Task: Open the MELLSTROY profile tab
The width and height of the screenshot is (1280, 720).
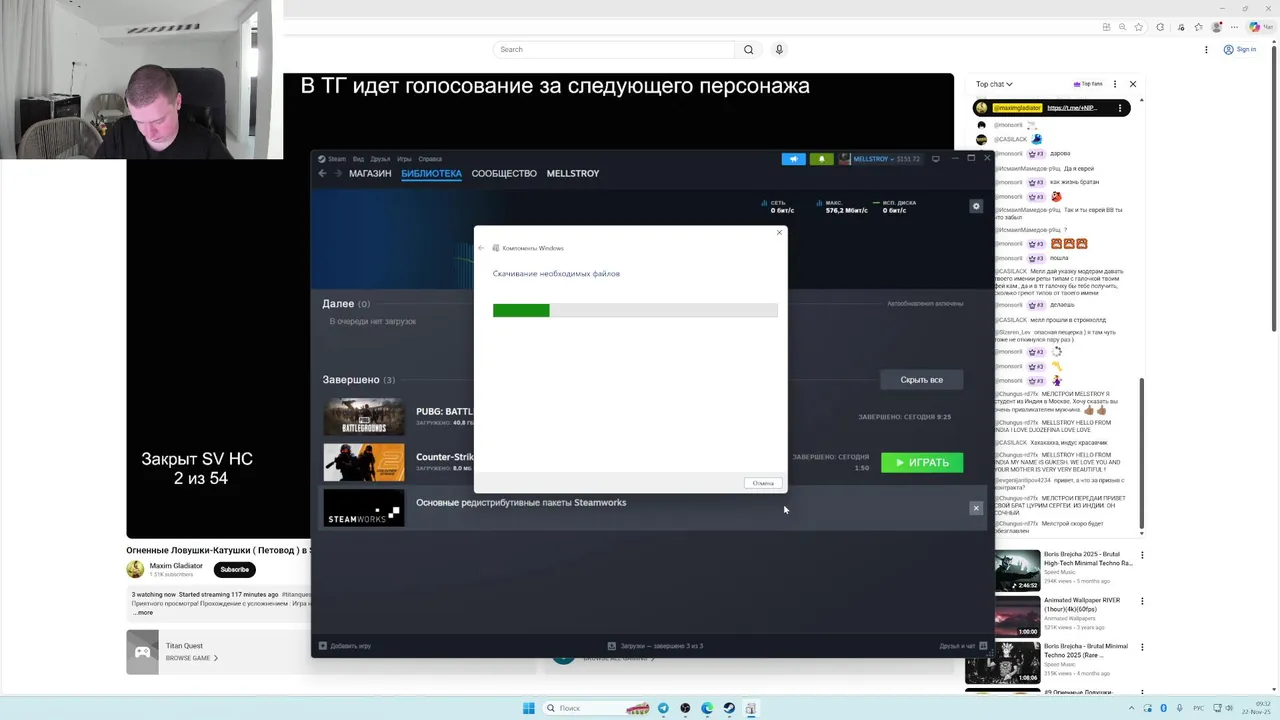Action: tap(573, 173)
